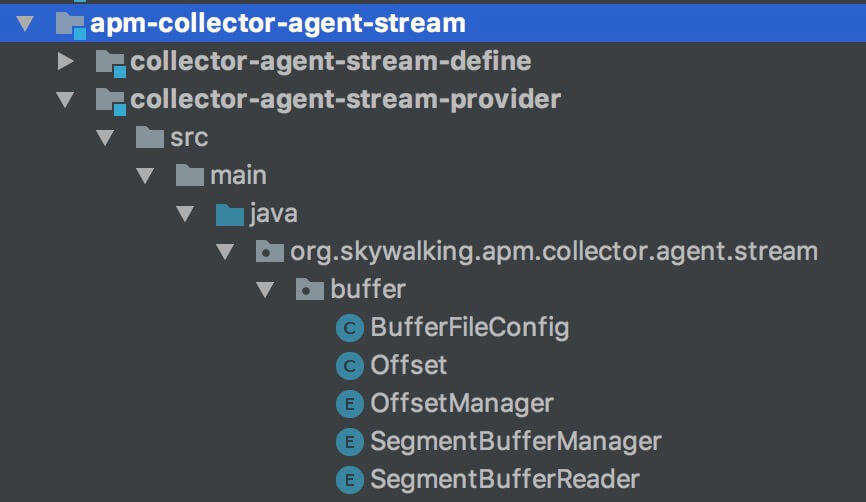
Task: Click the blue java source folder icon
Action: (x=230, y=215)
